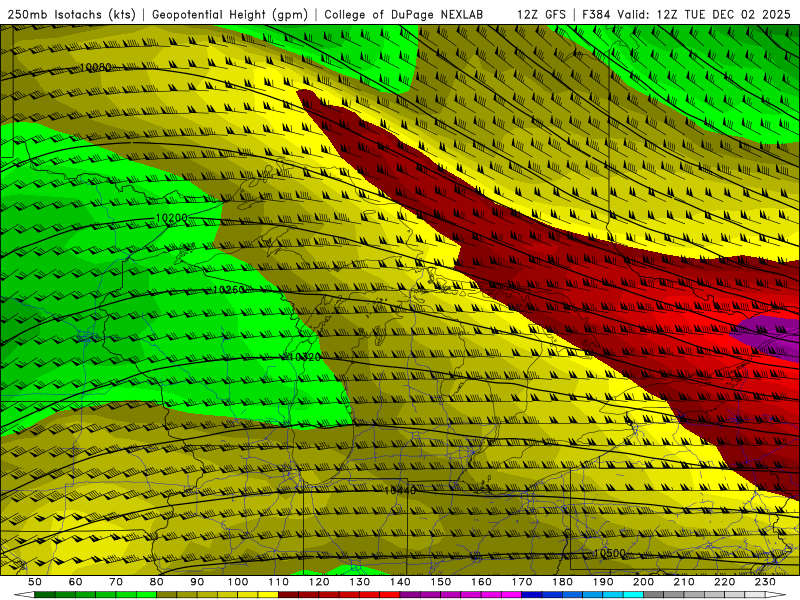Click the 200 value on the color scale
Image resolution: width=800 pixels, height=600 pixels.
point(643,582)
